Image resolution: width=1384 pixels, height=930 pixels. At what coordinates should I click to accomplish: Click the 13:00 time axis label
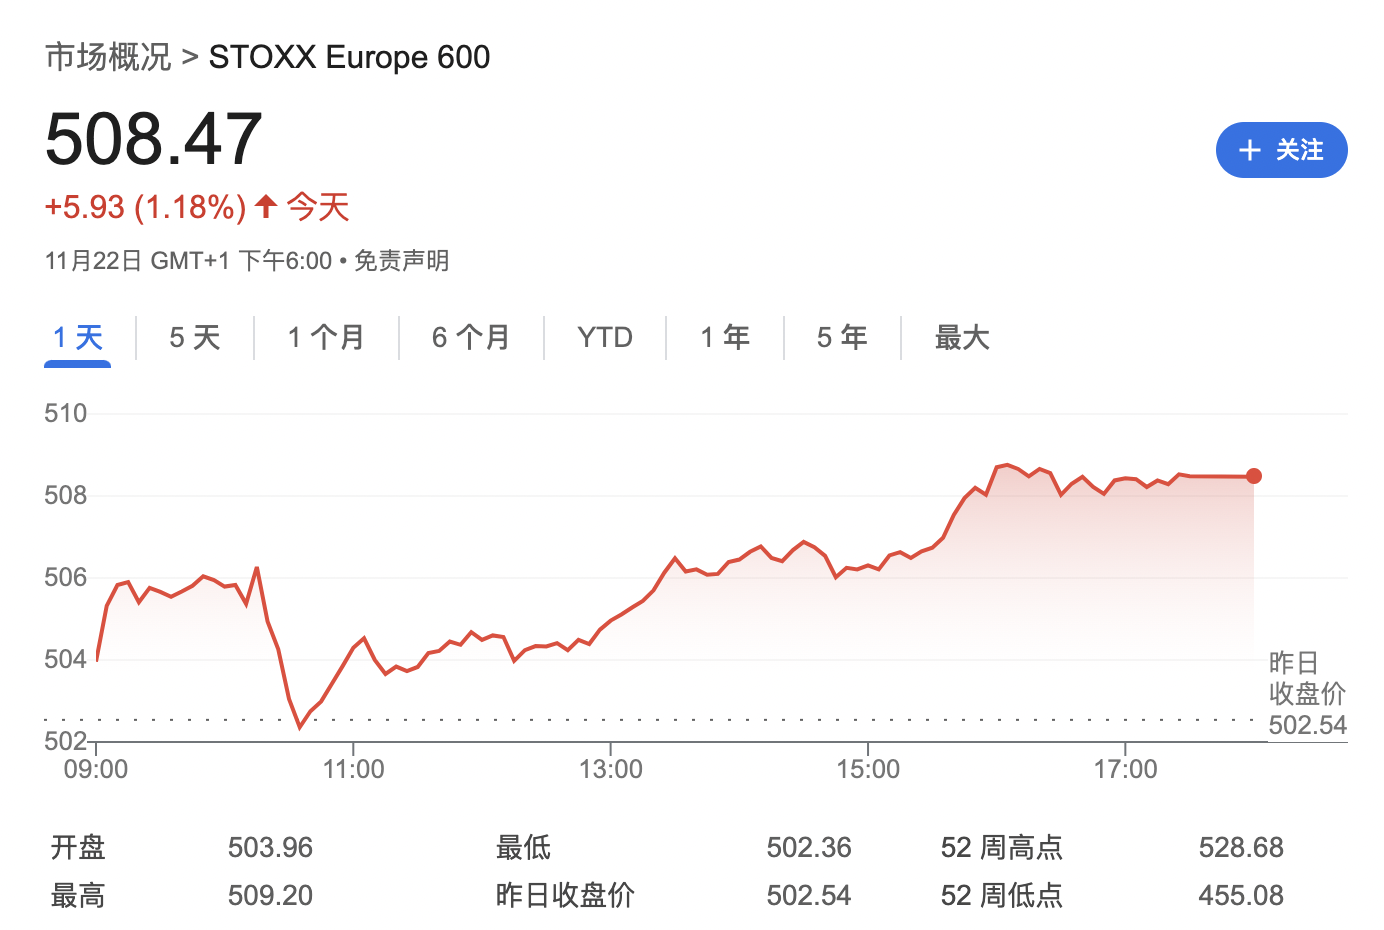[x=610, y=769]
